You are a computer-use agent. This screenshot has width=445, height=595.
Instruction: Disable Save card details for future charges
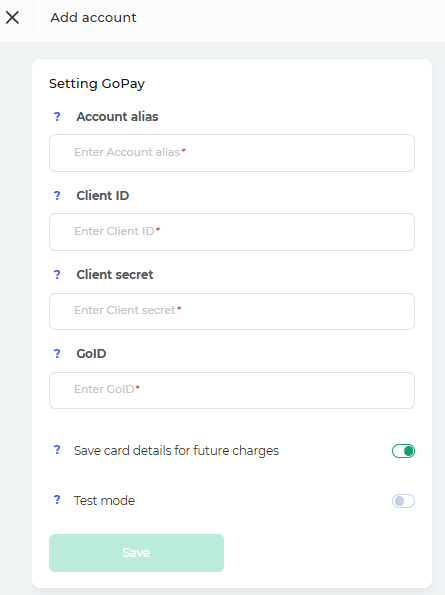(403, 451)
